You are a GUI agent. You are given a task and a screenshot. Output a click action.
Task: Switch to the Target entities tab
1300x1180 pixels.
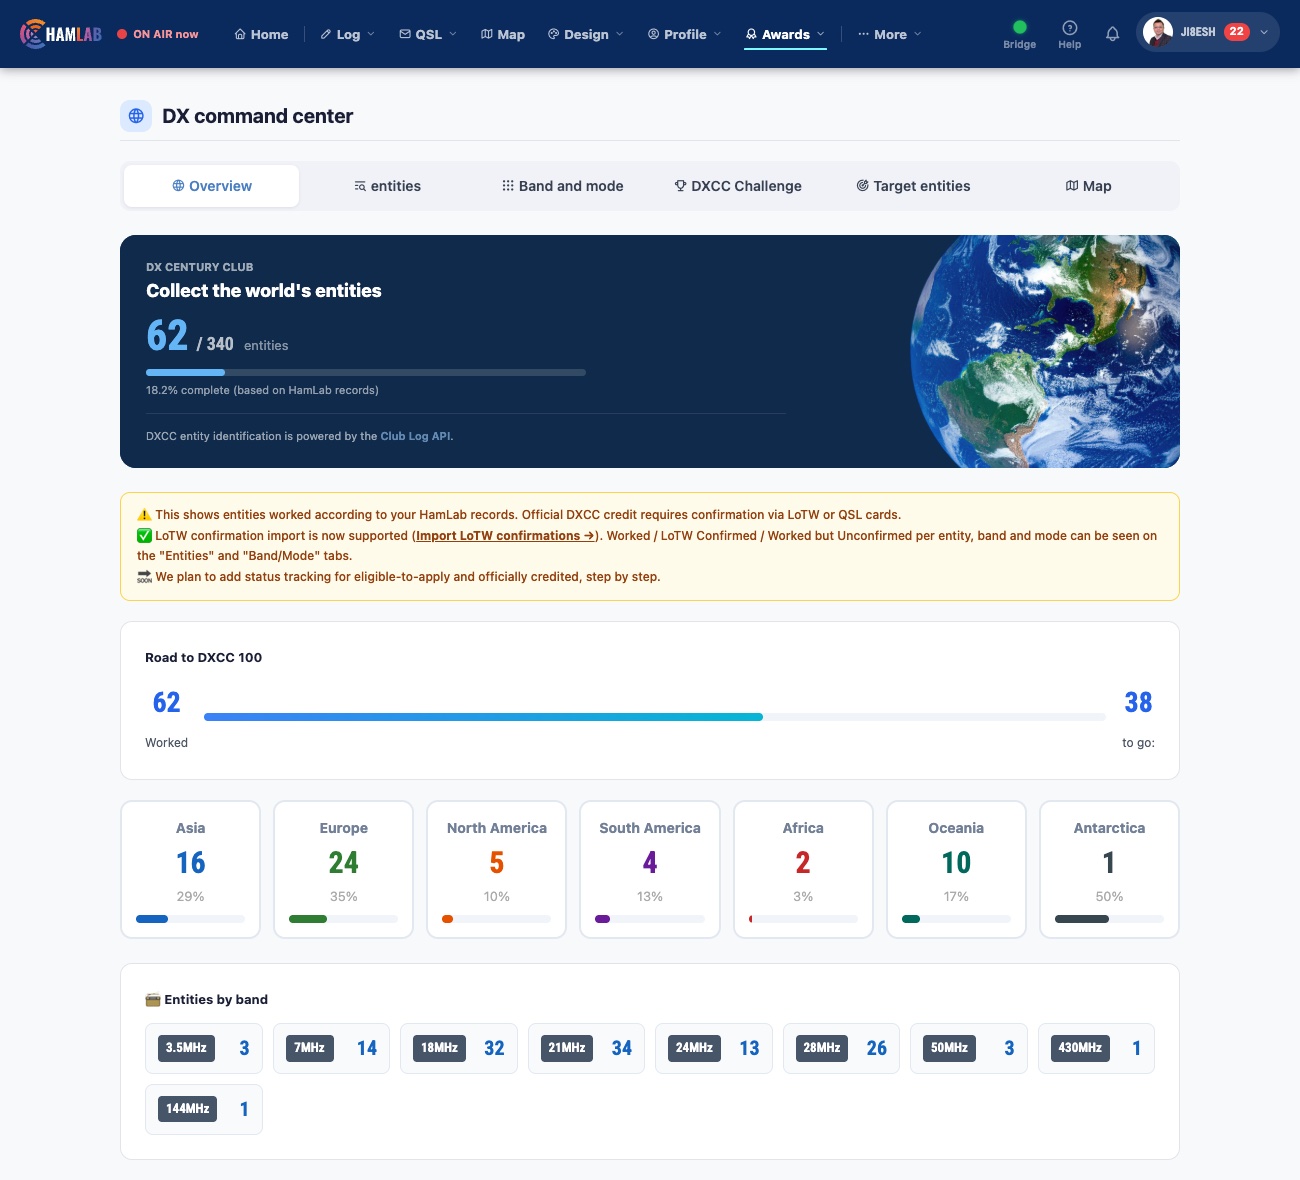pos(913,186)
